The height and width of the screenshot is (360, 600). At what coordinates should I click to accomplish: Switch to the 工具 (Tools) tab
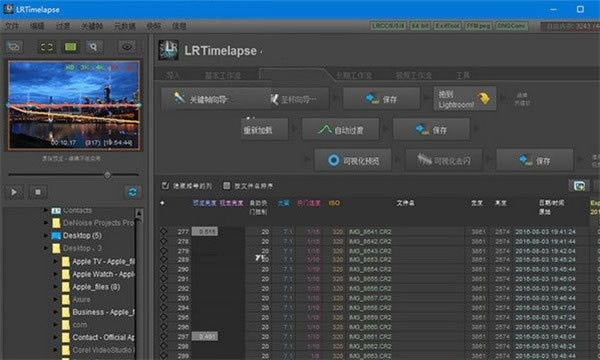[x=463, y=75]
